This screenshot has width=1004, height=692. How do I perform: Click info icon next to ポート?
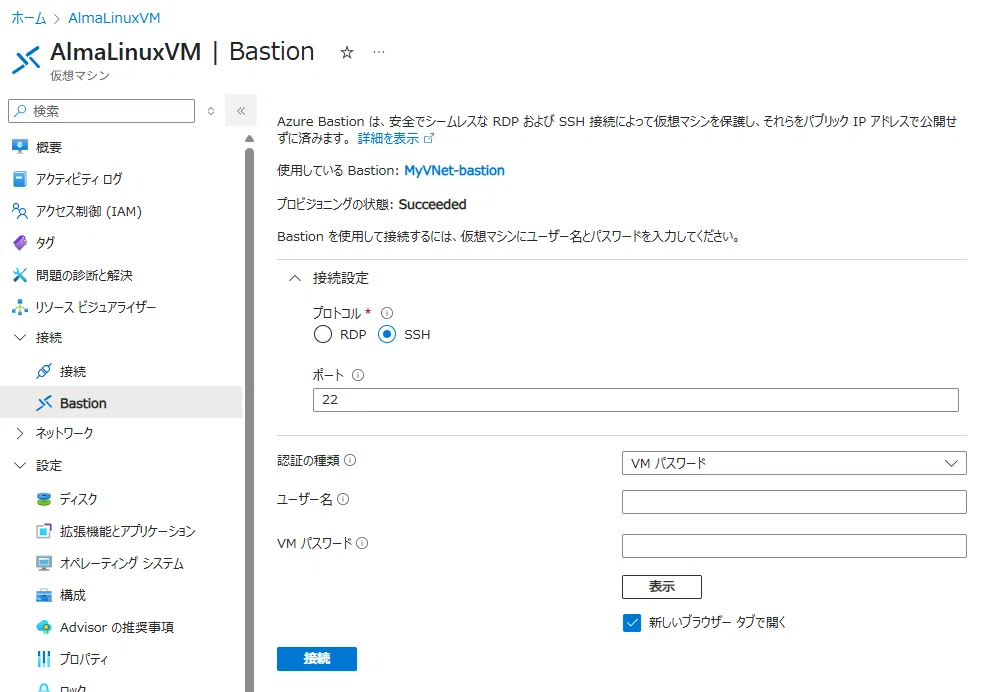[x=358, y=375]
